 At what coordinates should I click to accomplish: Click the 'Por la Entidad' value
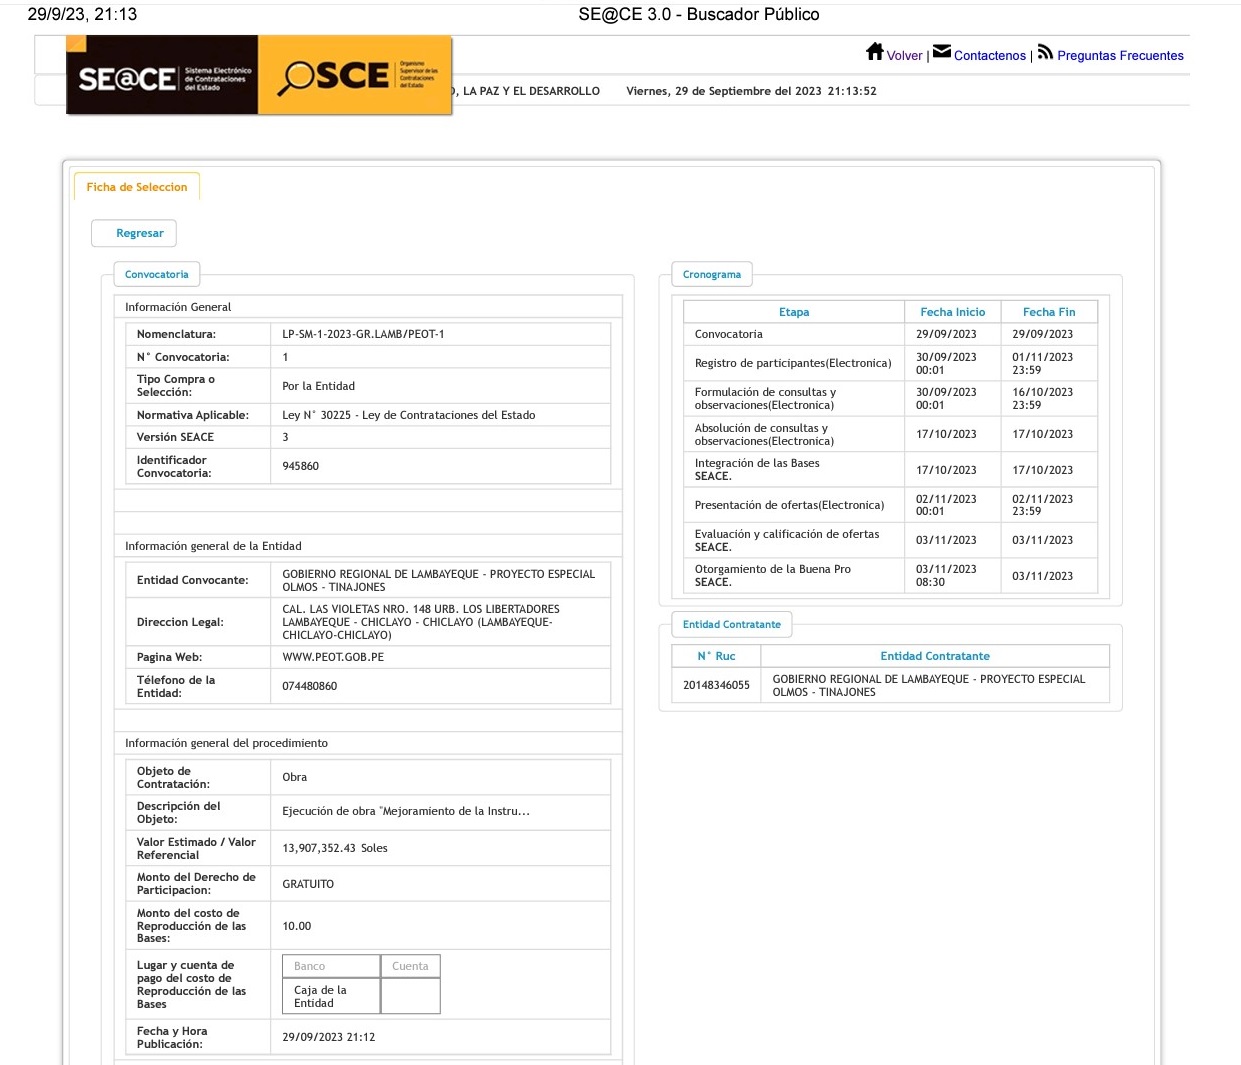click(x=318, y=386)
